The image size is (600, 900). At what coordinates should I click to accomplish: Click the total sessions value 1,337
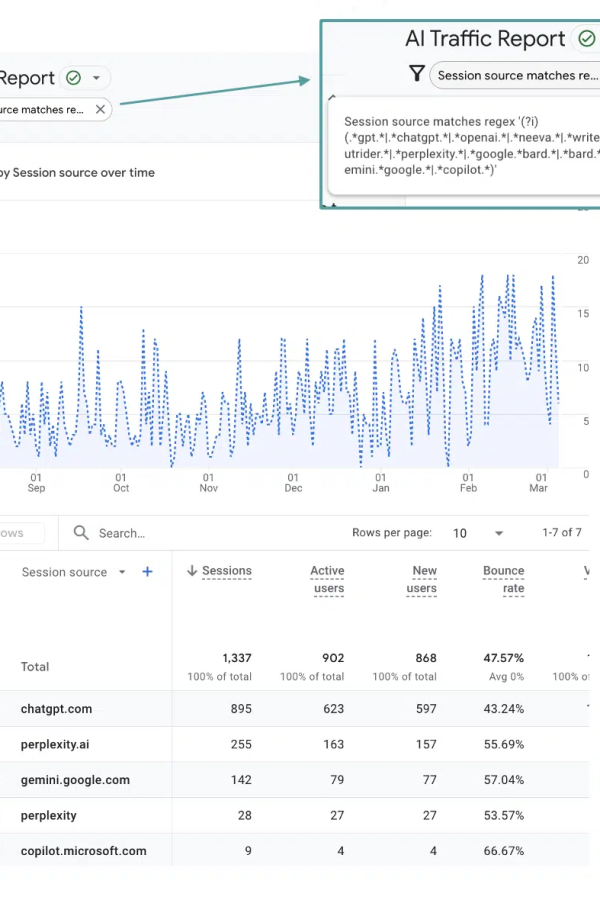point(237,658)
